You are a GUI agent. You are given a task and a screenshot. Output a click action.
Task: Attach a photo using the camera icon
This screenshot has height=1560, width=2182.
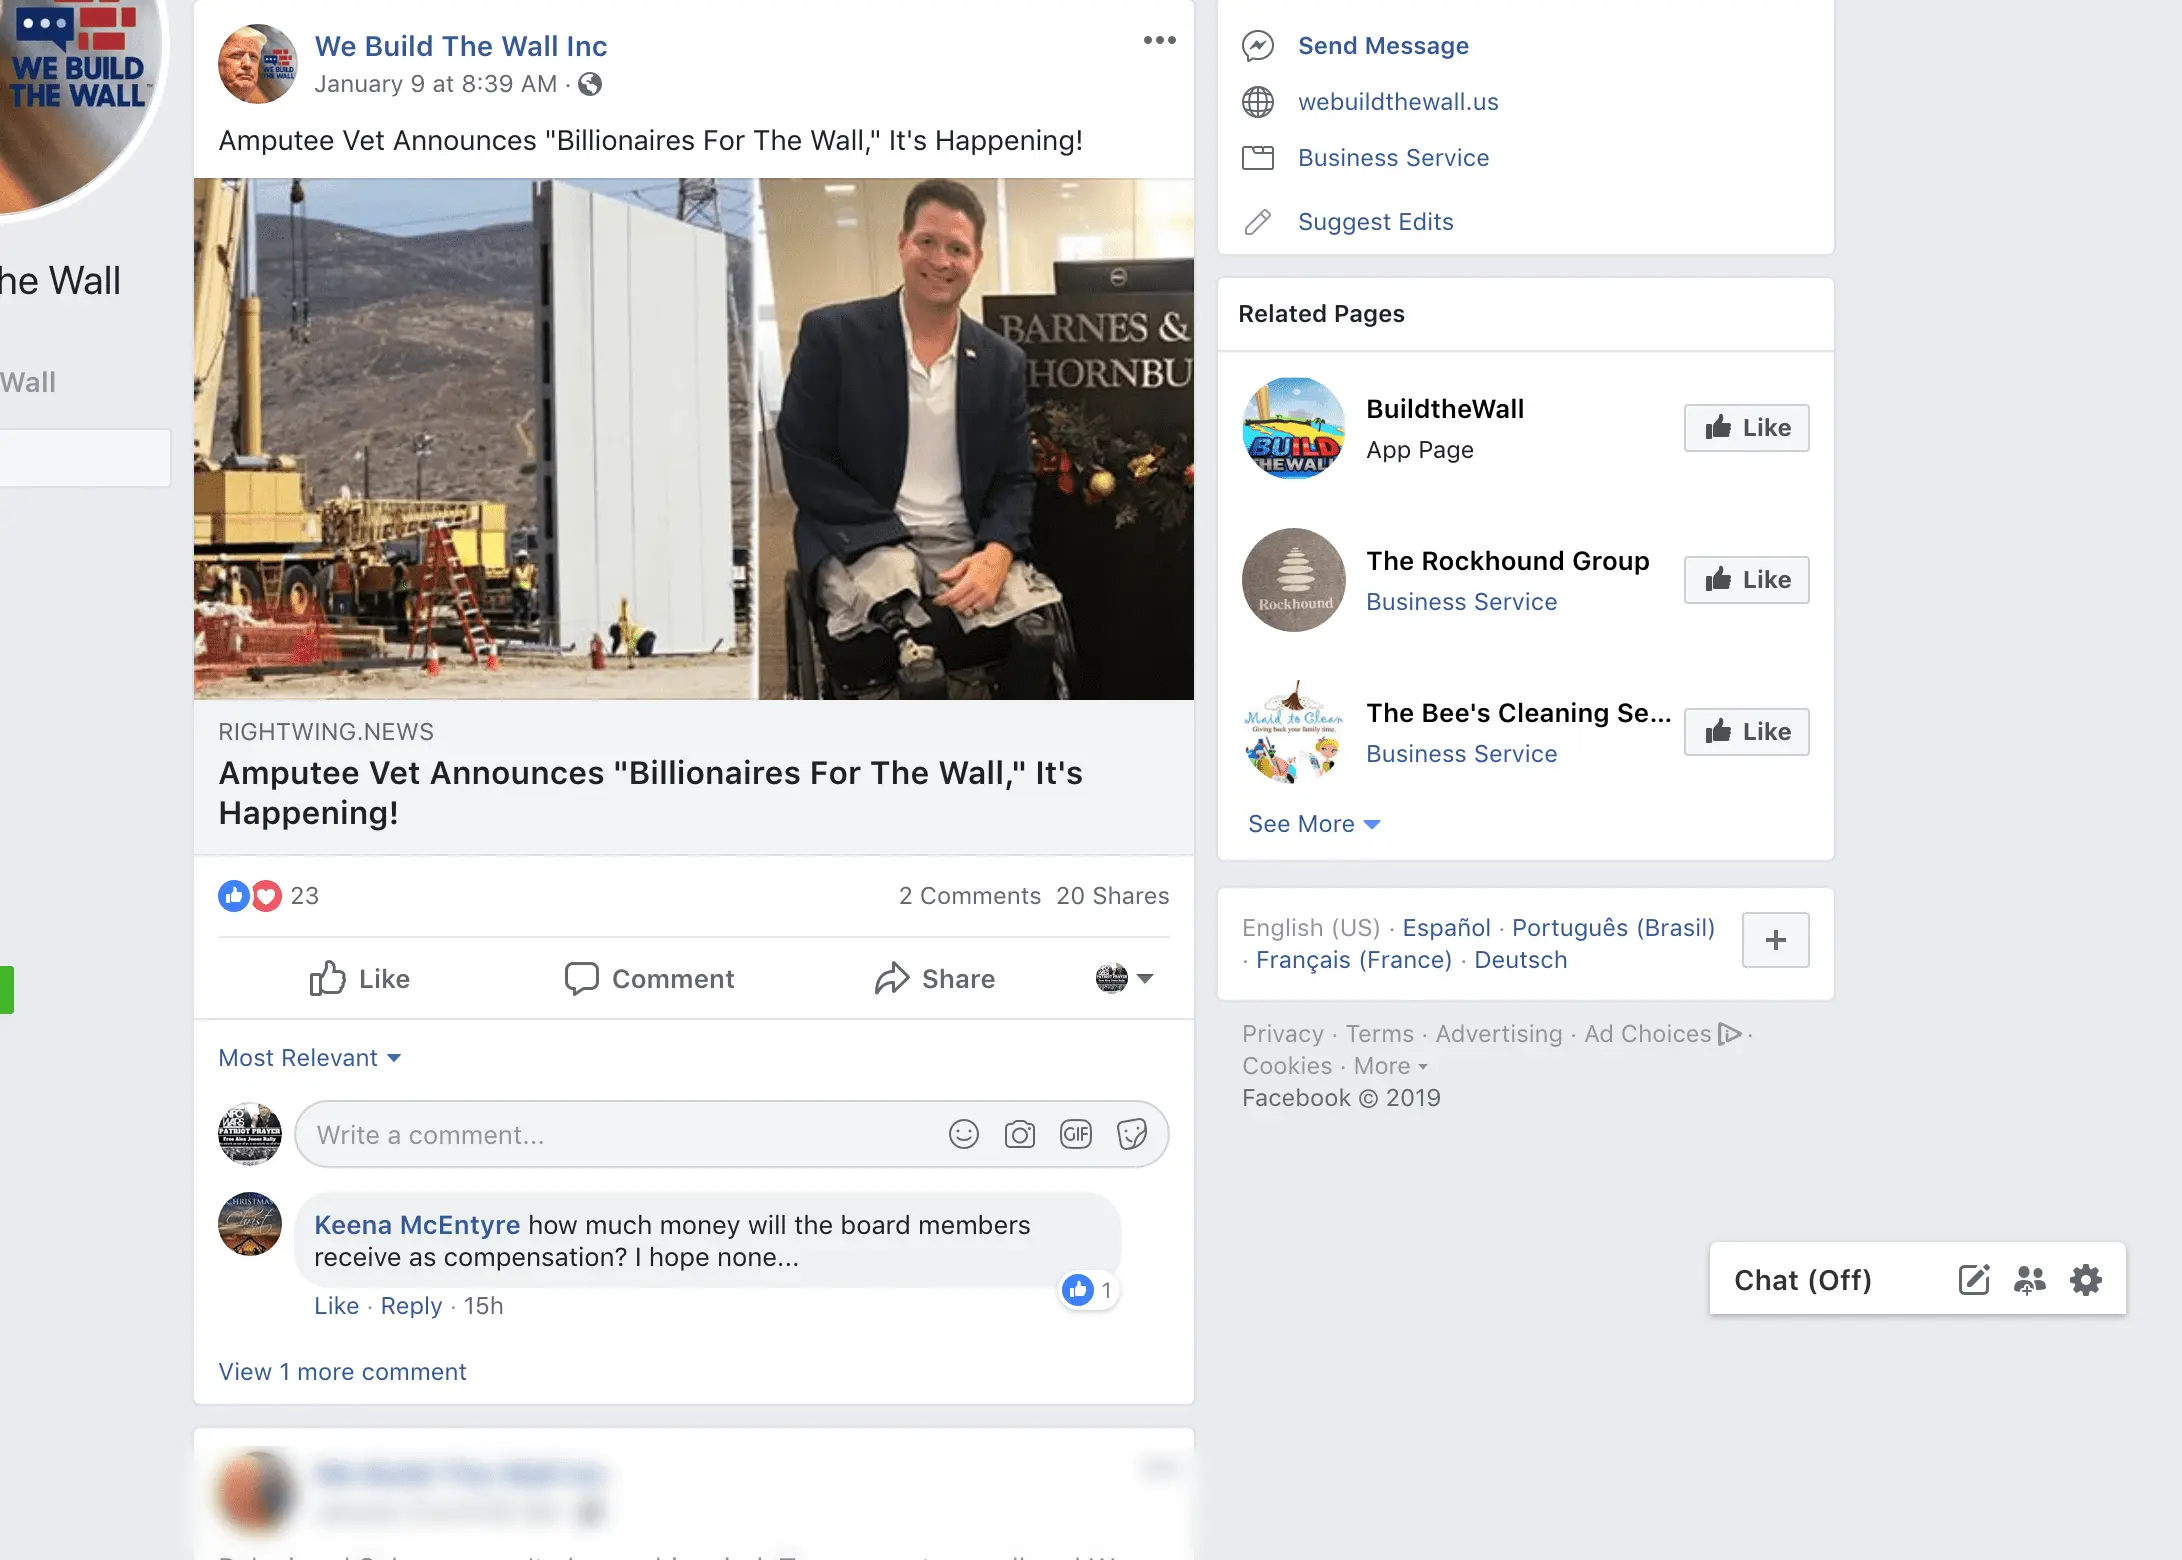pos(1019,1134)
